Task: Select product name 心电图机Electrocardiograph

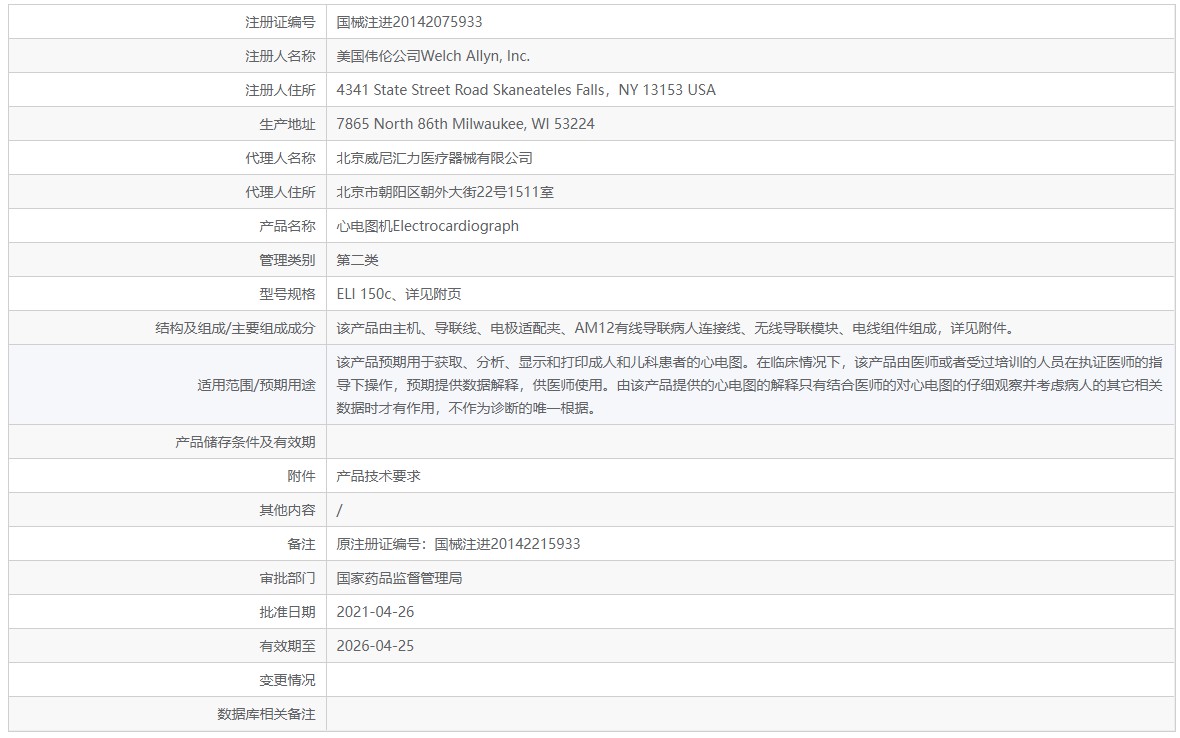Action: 427,226
